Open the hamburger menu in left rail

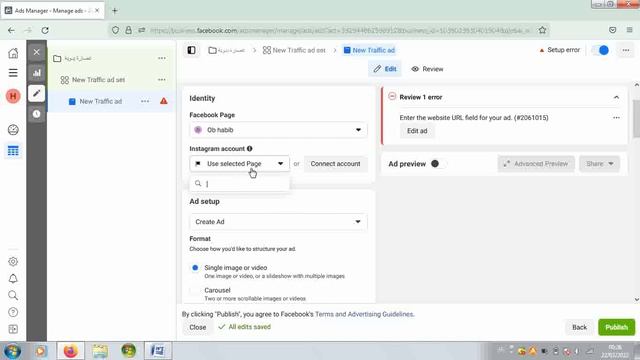13,73
